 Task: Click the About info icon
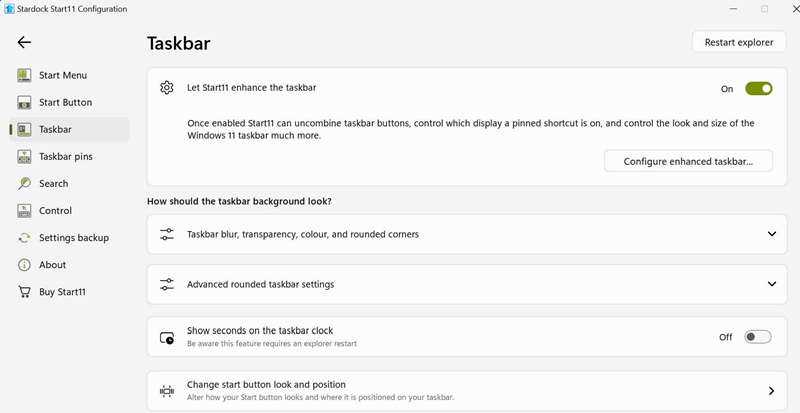pos(25,265)
